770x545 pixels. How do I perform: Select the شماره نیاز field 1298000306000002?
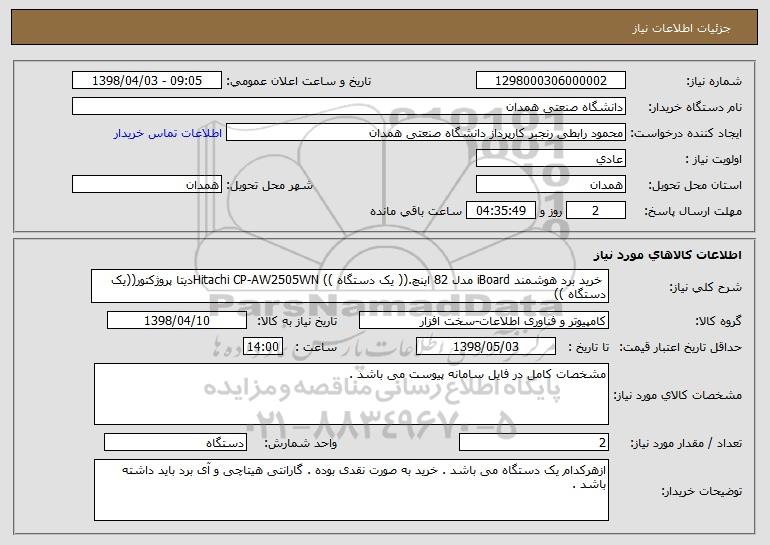(x=550, y=80)
